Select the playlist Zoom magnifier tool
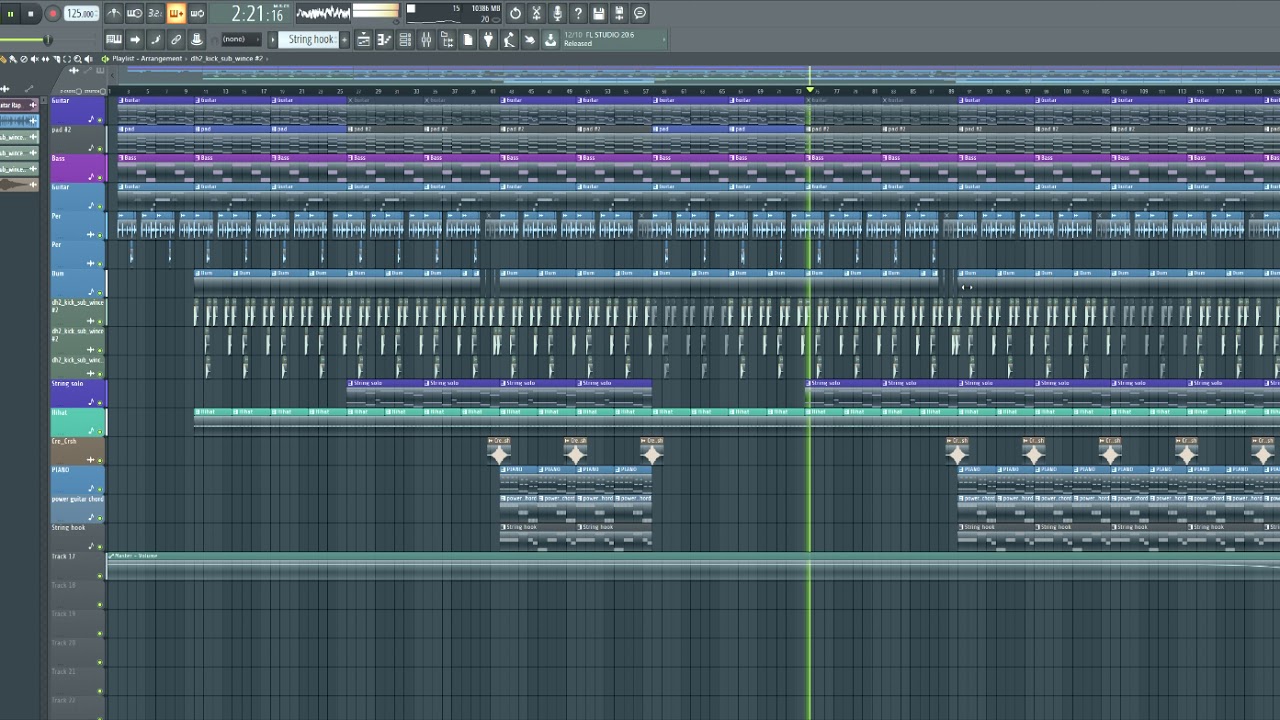 click(78, 59)
